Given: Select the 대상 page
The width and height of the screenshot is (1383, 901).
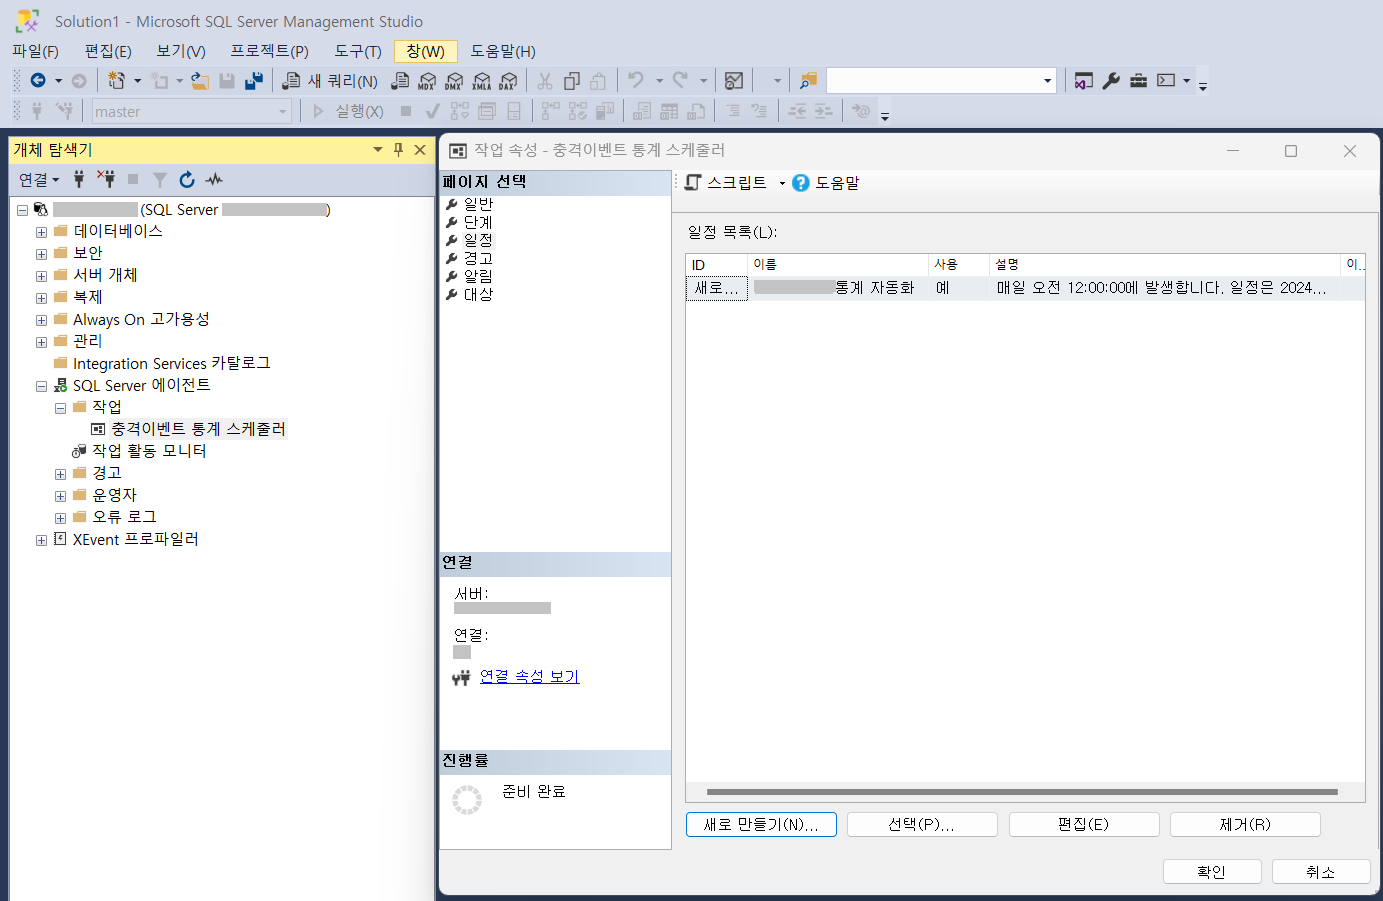Looking at the screenshot, I should click(x=478, y=295).
